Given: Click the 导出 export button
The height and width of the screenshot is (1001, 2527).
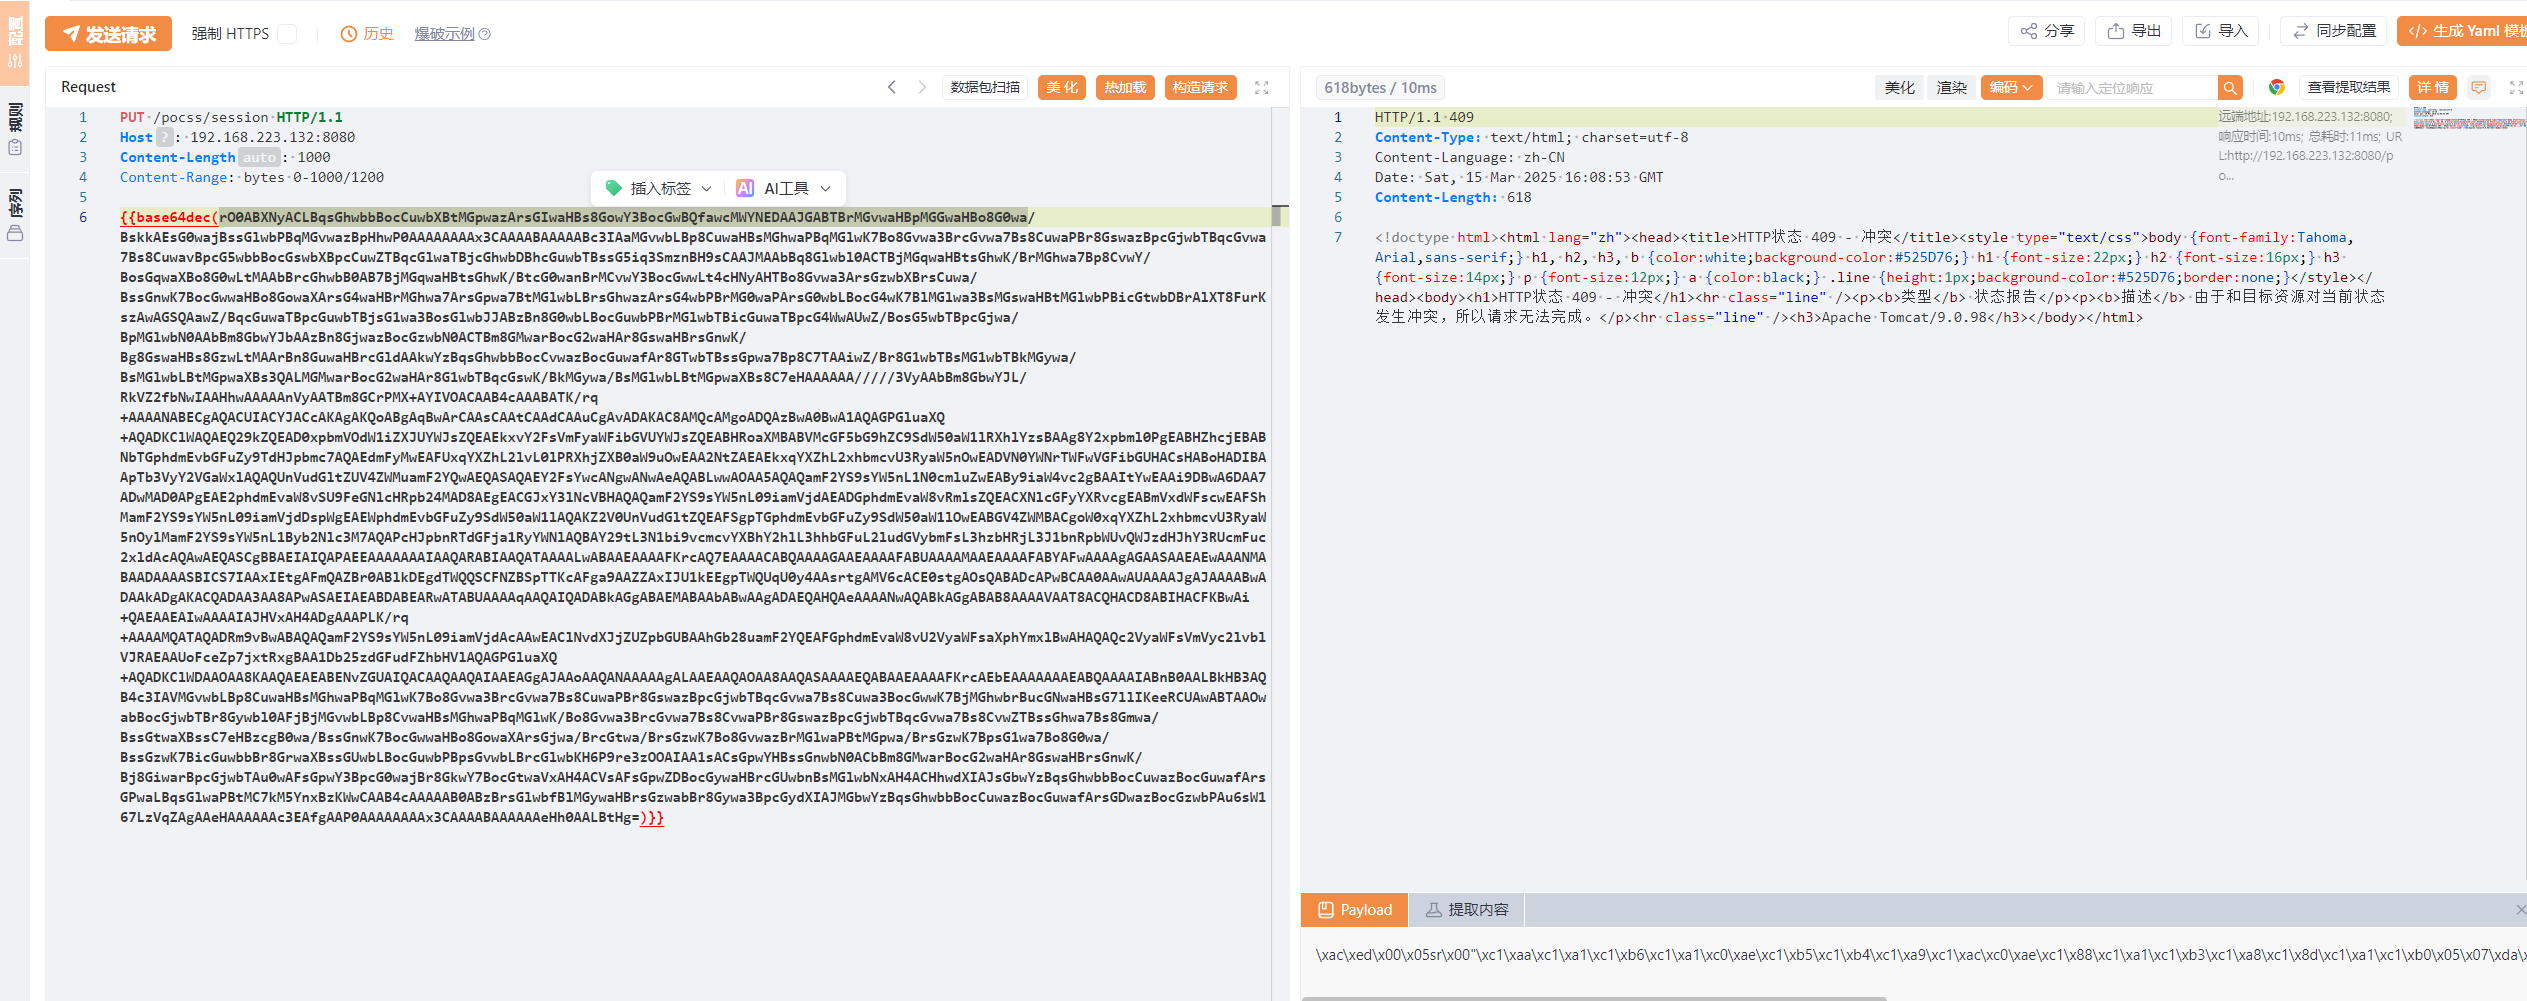Looking at the screenshot, I should point(2134,31).
